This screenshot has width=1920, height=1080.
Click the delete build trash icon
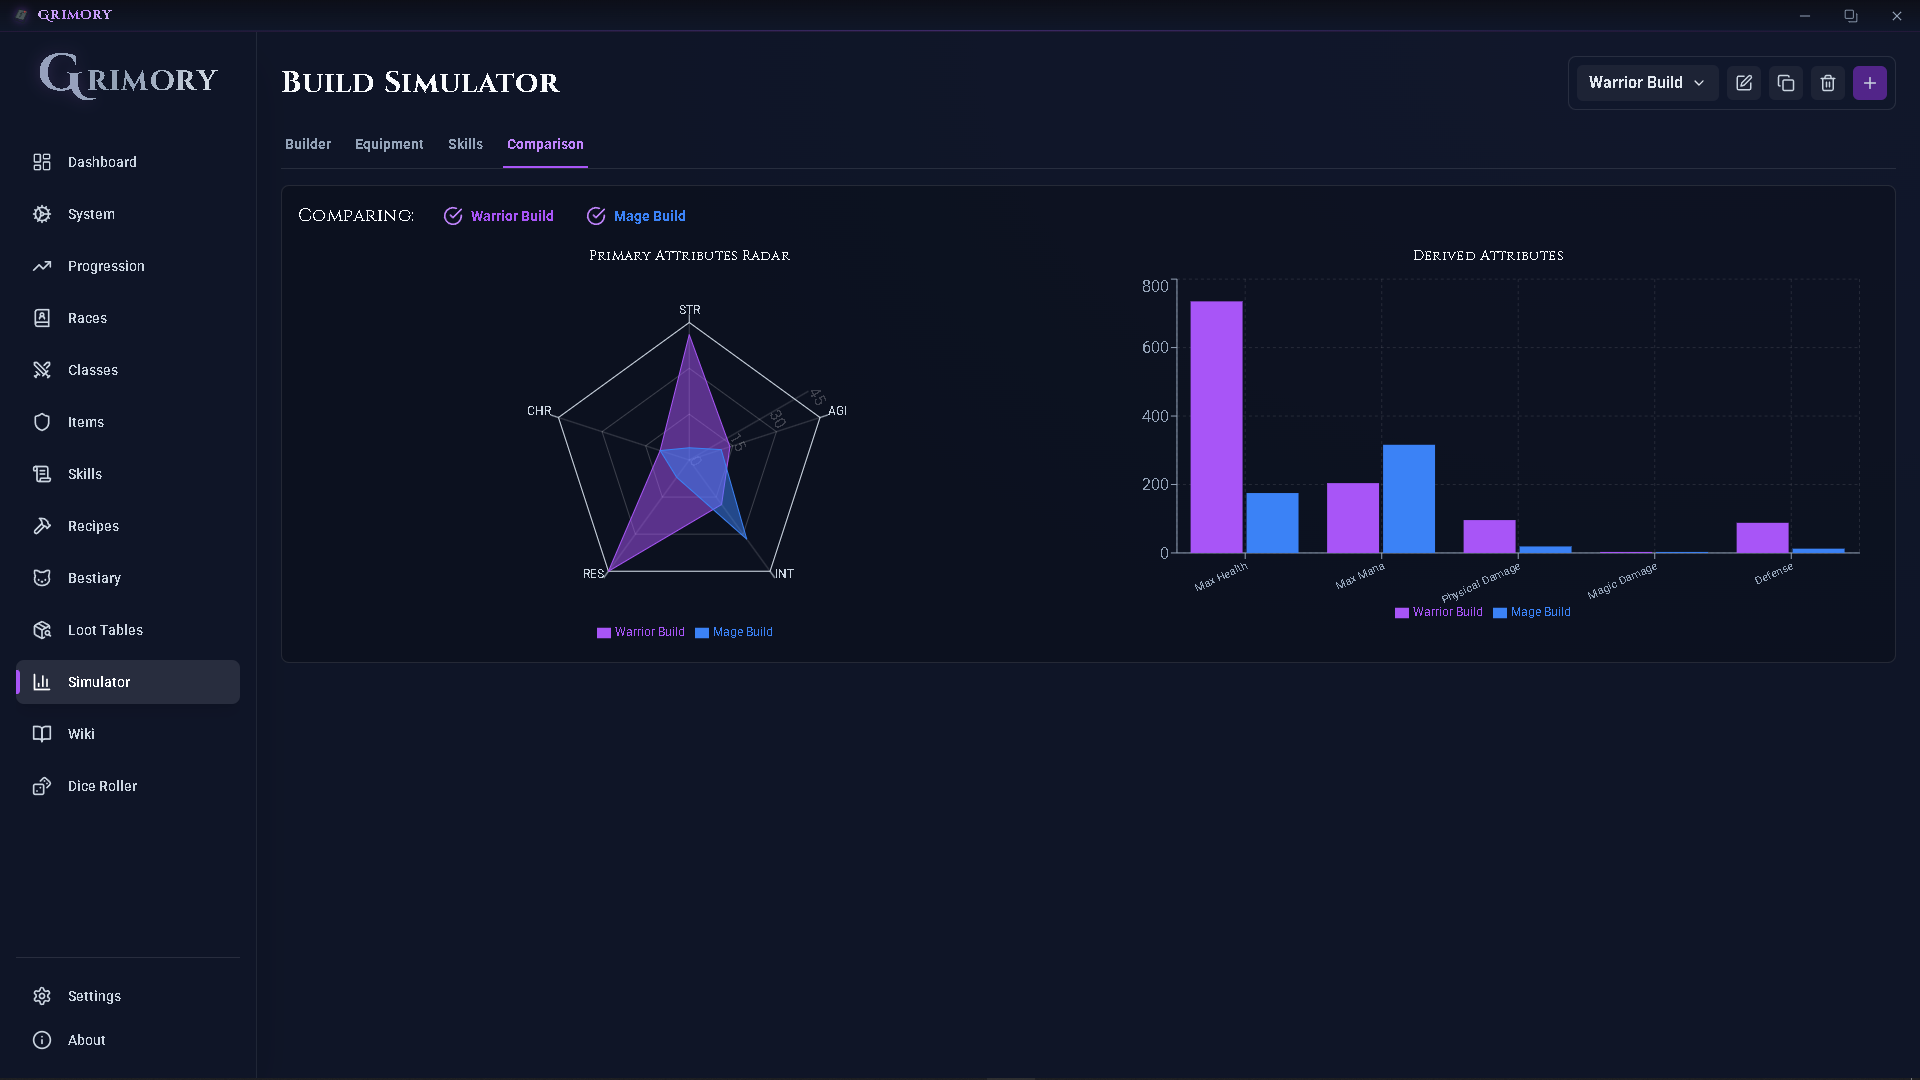[1828, 83]
